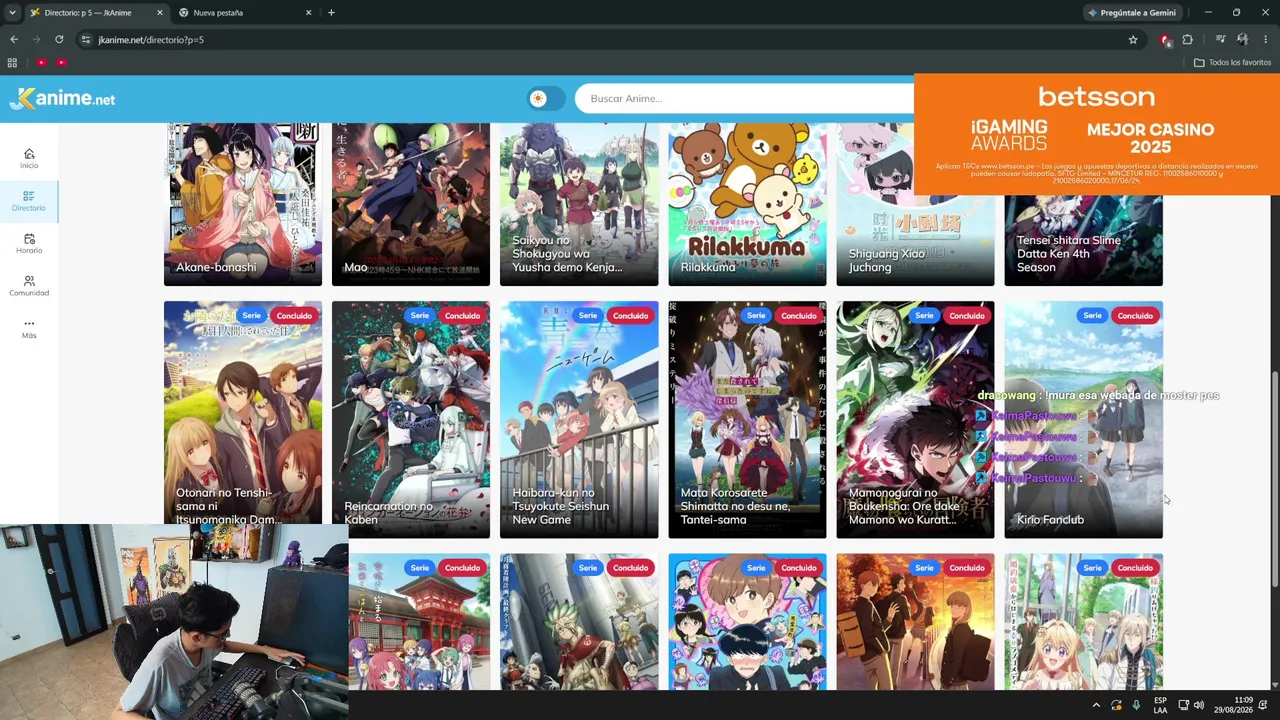Open the Todos los favoritos folder

[1232, 62]
